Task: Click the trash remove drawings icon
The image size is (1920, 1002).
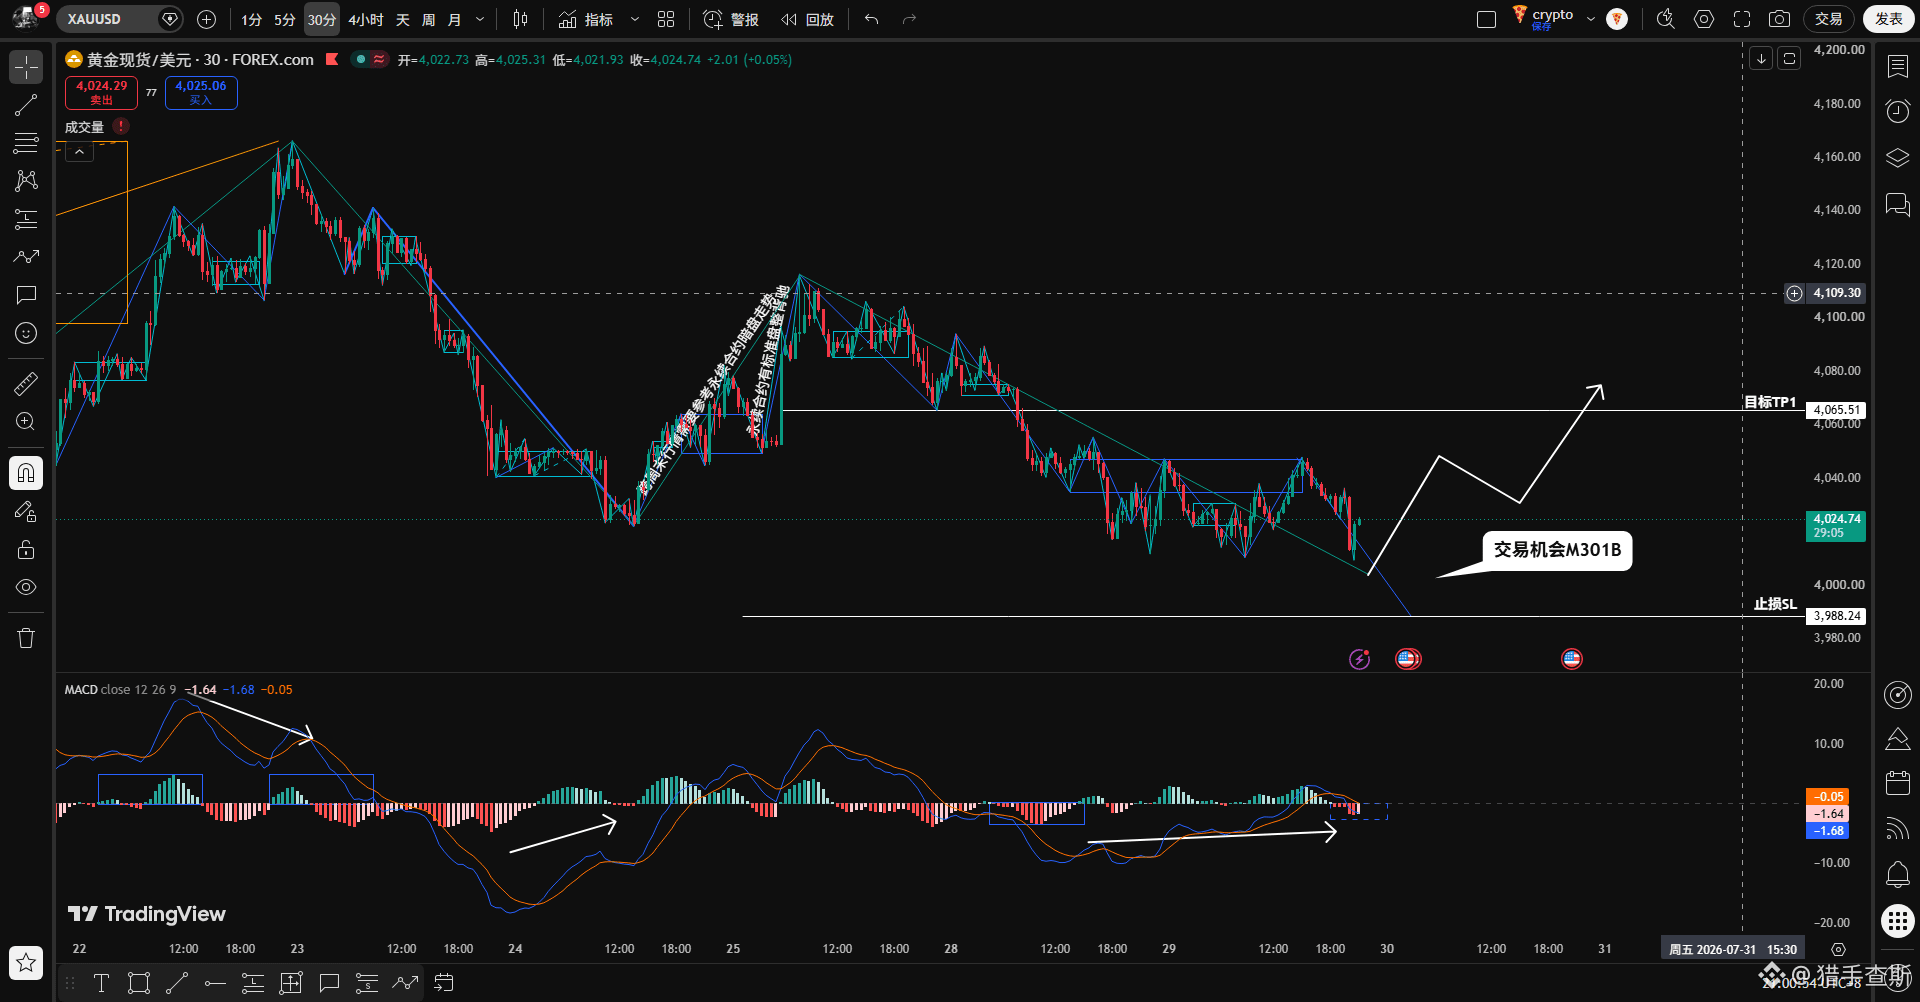Action: 26,638
